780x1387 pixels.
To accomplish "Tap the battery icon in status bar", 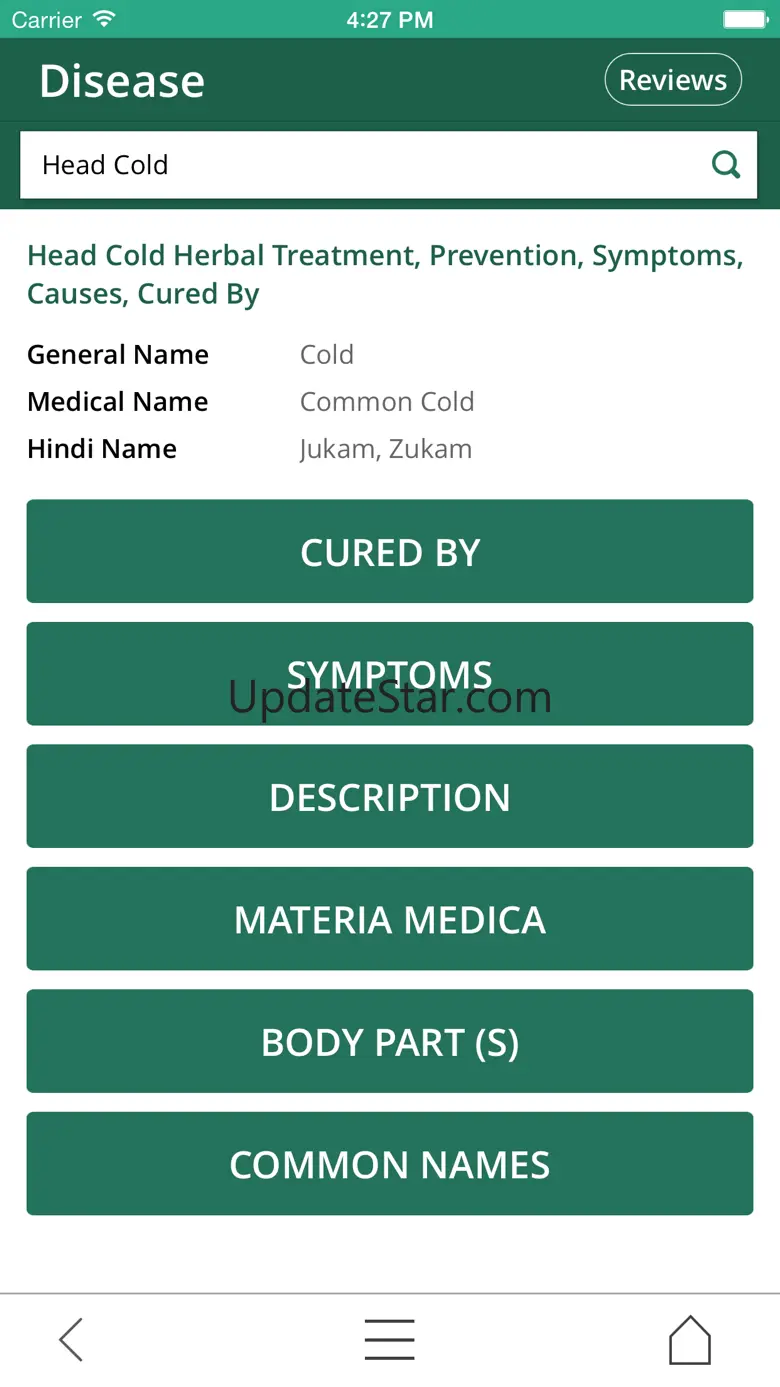I will point(744,19).
